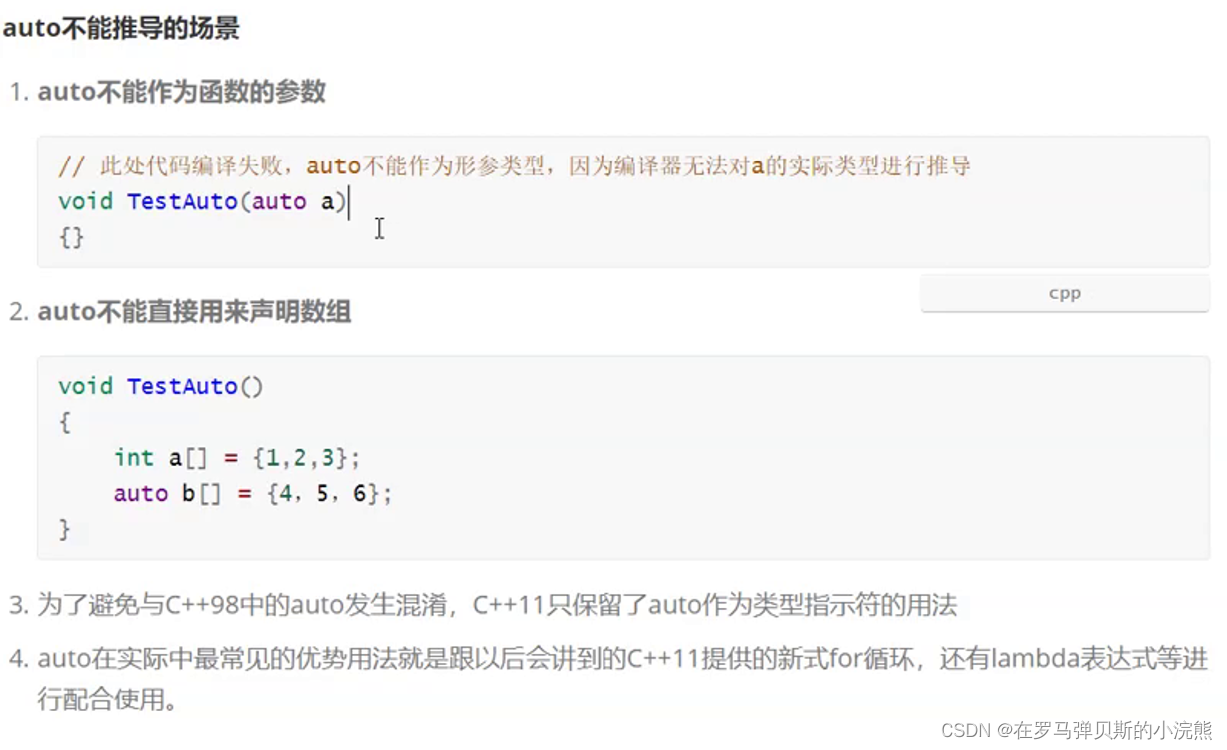Click the comment line in first code block
The height and width of the screenshot is (750, 1227).
point(514,167)
